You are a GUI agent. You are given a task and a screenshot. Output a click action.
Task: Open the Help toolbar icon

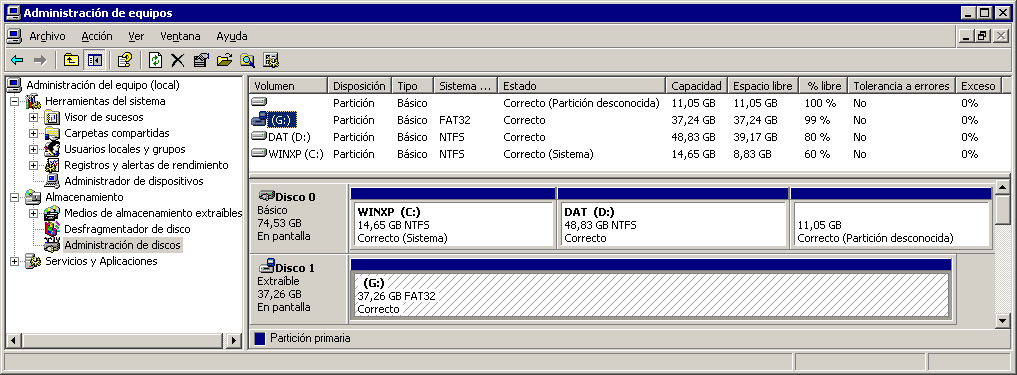pos(124,60)
